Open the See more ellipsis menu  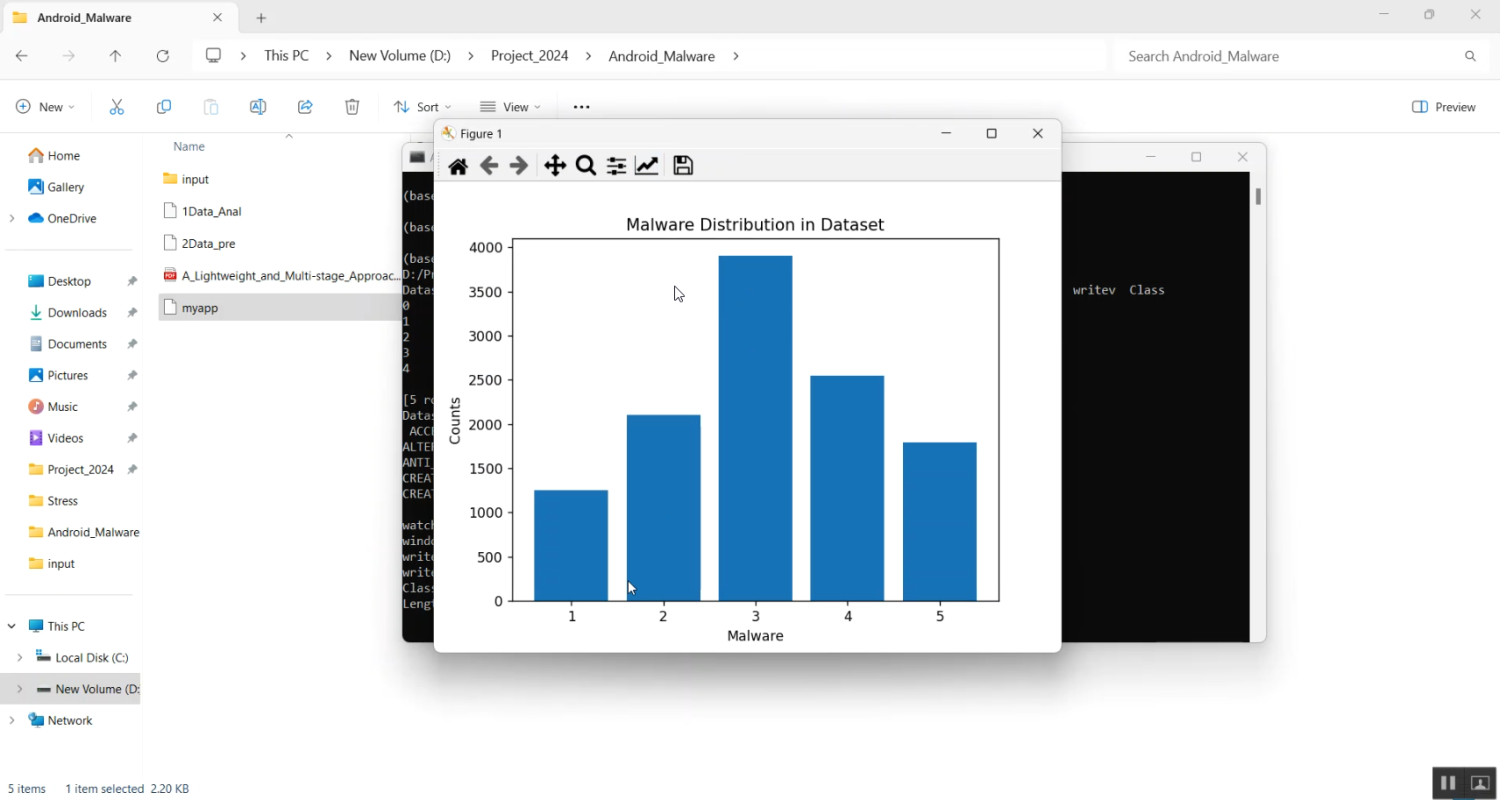pos(581,106)
